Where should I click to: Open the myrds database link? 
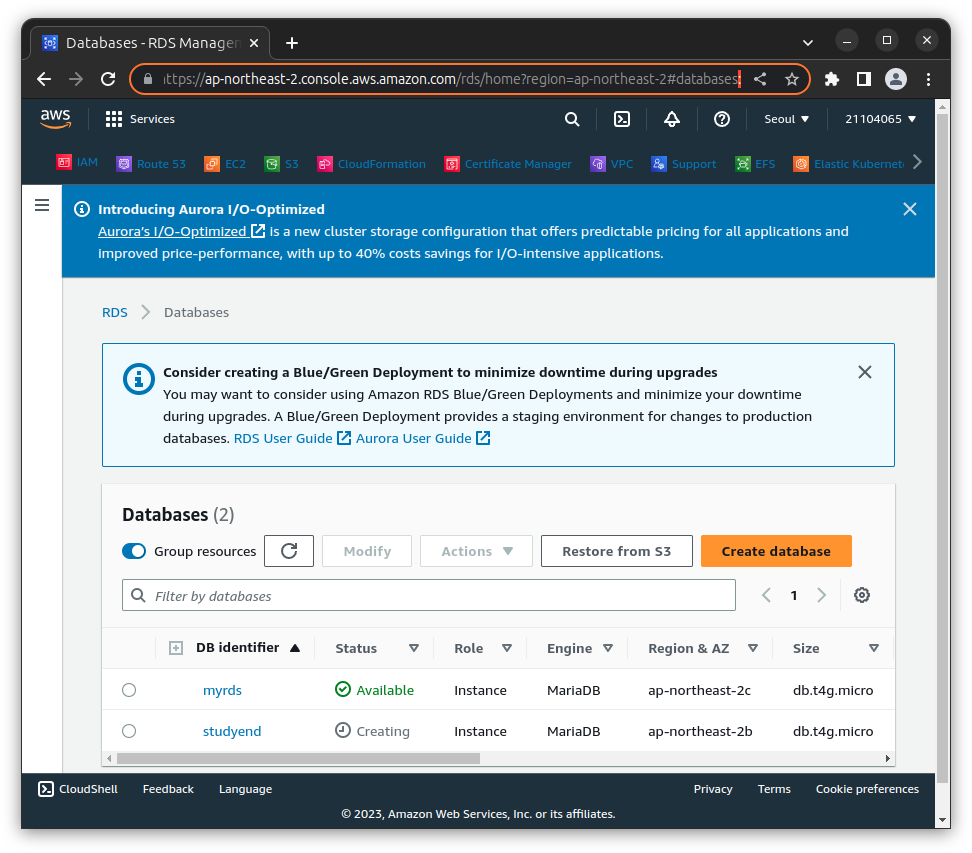tap(222, 690)
